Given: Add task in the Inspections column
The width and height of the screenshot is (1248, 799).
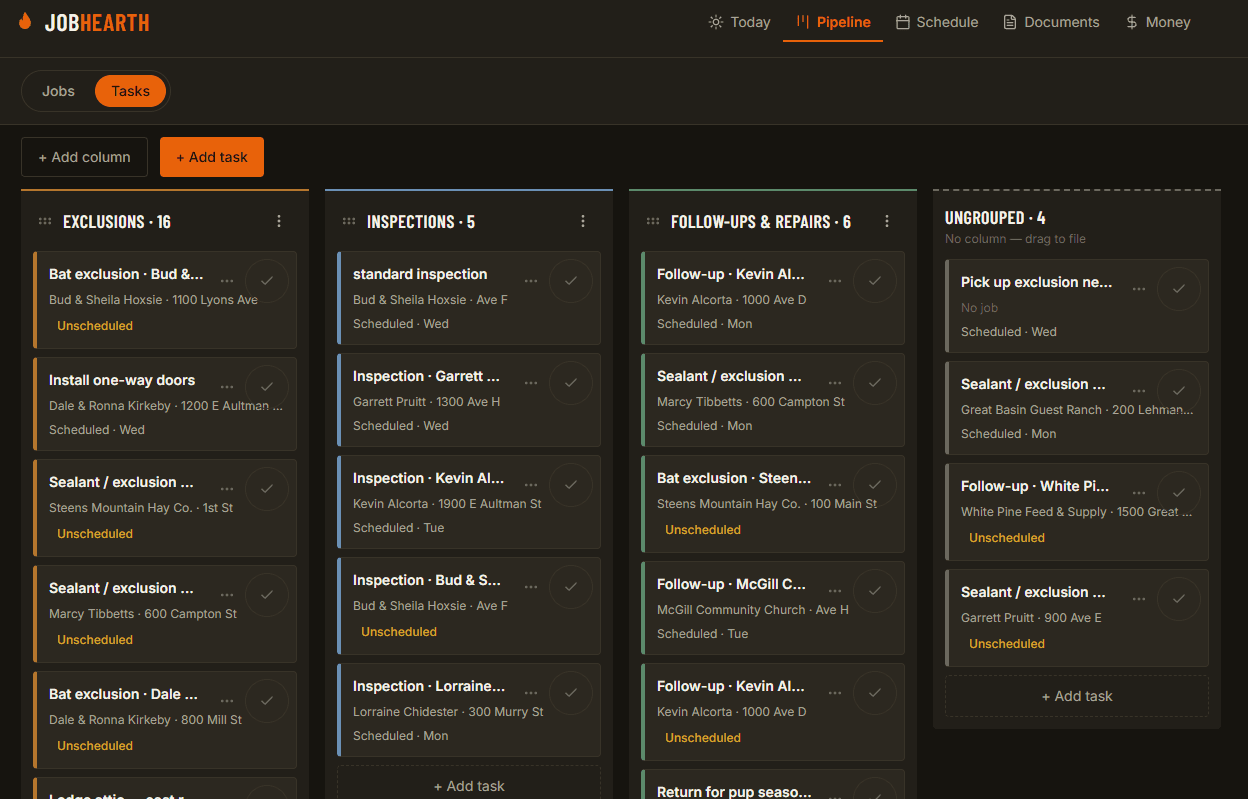Looking at the screenshot, I should pos(469,786).
